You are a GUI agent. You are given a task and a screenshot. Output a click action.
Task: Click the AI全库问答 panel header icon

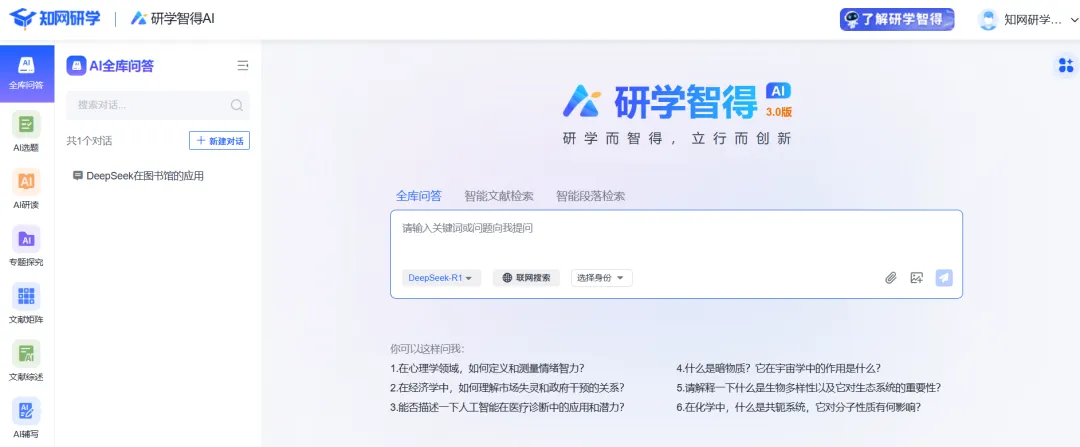tap(76, 65)
